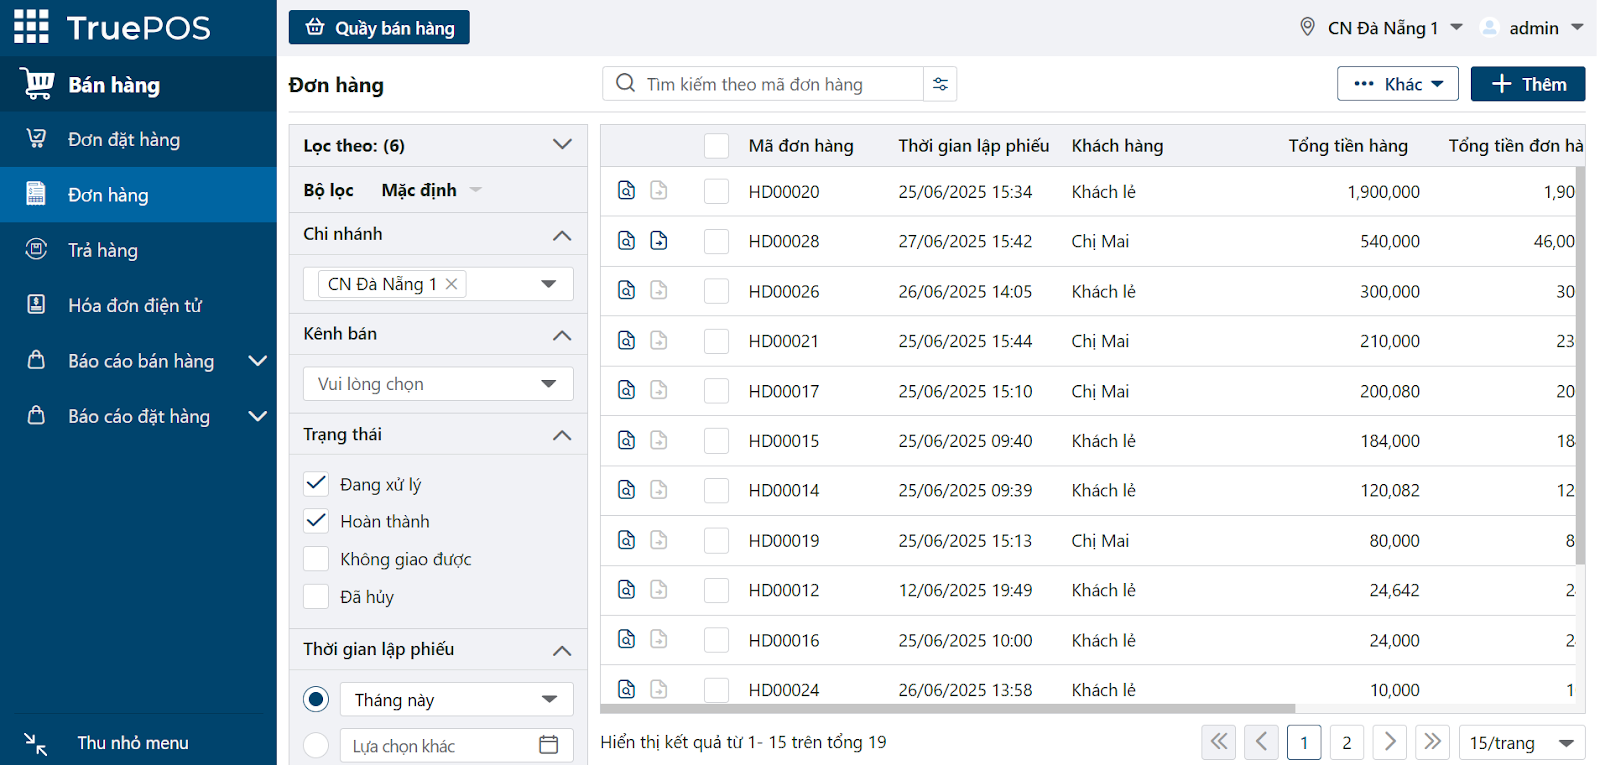The height and width of the screenshot is (765, 1600).
Task: Select the Lựa chọn khác radio button
Action: pyautogui.click(x=316, y=745)
